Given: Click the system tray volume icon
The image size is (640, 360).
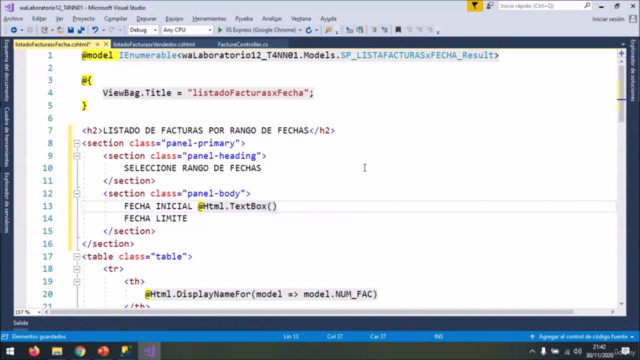Looking at the screenshot, I should (x=577, y=351).
